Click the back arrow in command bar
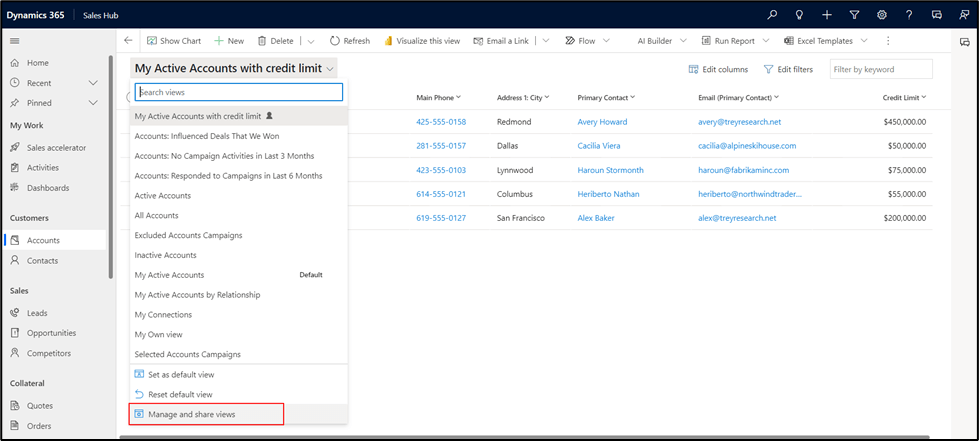 128,41
